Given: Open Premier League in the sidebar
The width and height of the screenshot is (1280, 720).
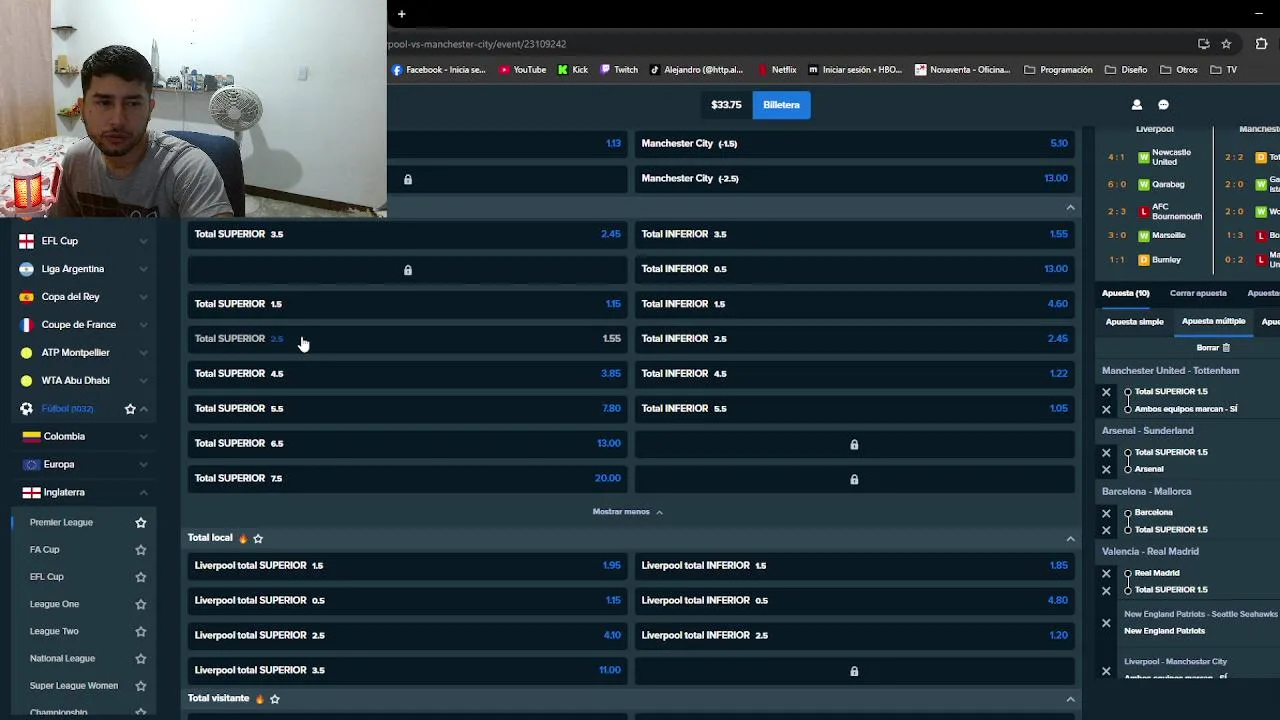Looking at the screenshot, I should pyautogui.click(x=61, y=522).
